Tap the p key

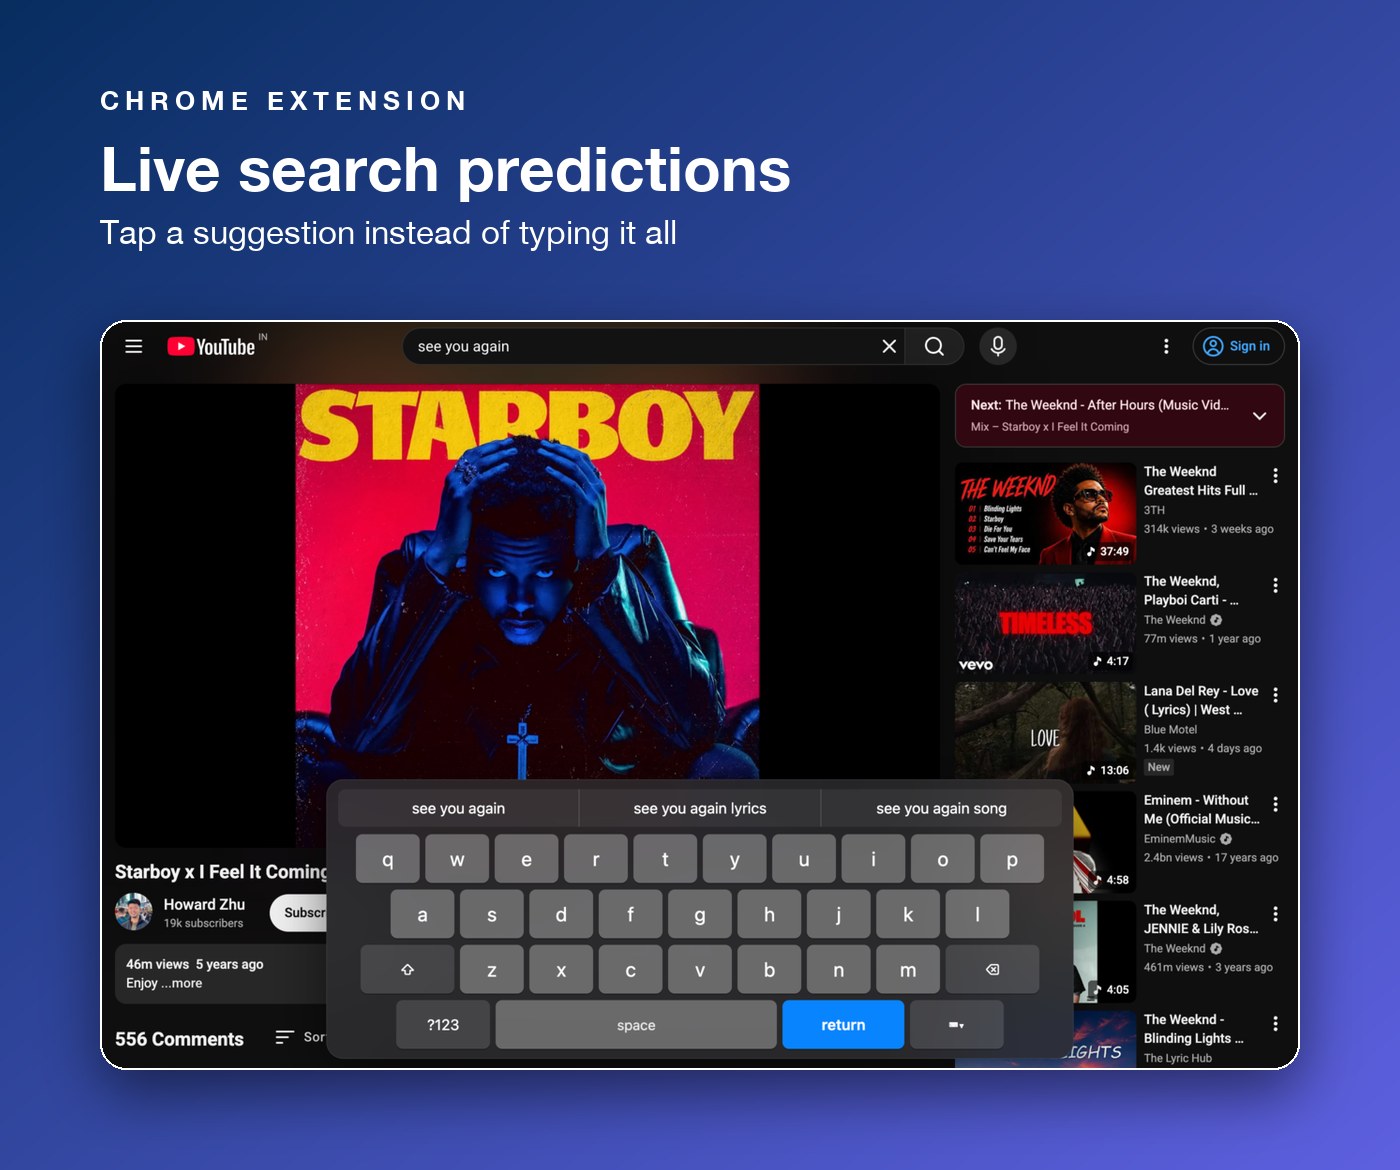tap(1012, 859)
